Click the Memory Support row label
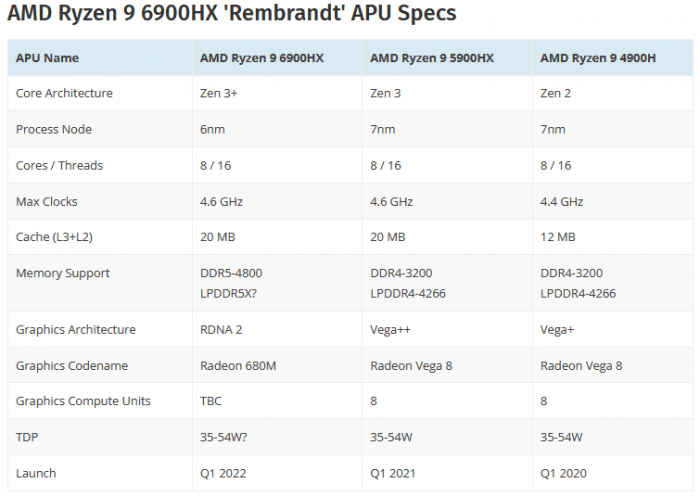Image resolution: width=700 pixels, height=496 pixels. click(63, 273)
